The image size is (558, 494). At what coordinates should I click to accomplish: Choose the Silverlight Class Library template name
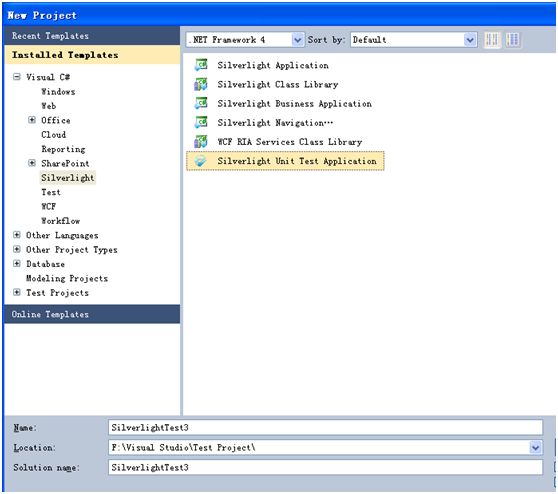278,84
